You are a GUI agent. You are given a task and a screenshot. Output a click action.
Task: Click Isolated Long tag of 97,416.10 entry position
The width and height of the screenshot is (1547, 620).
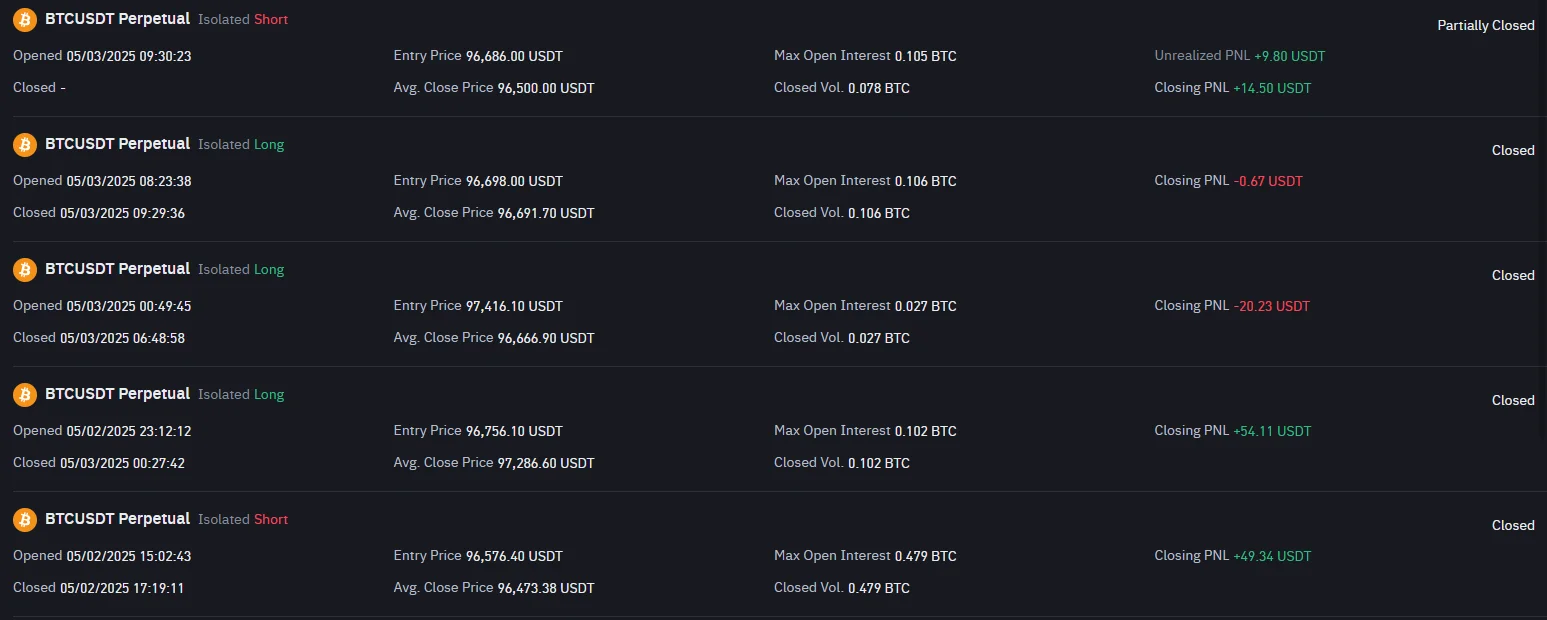(241, 270)
